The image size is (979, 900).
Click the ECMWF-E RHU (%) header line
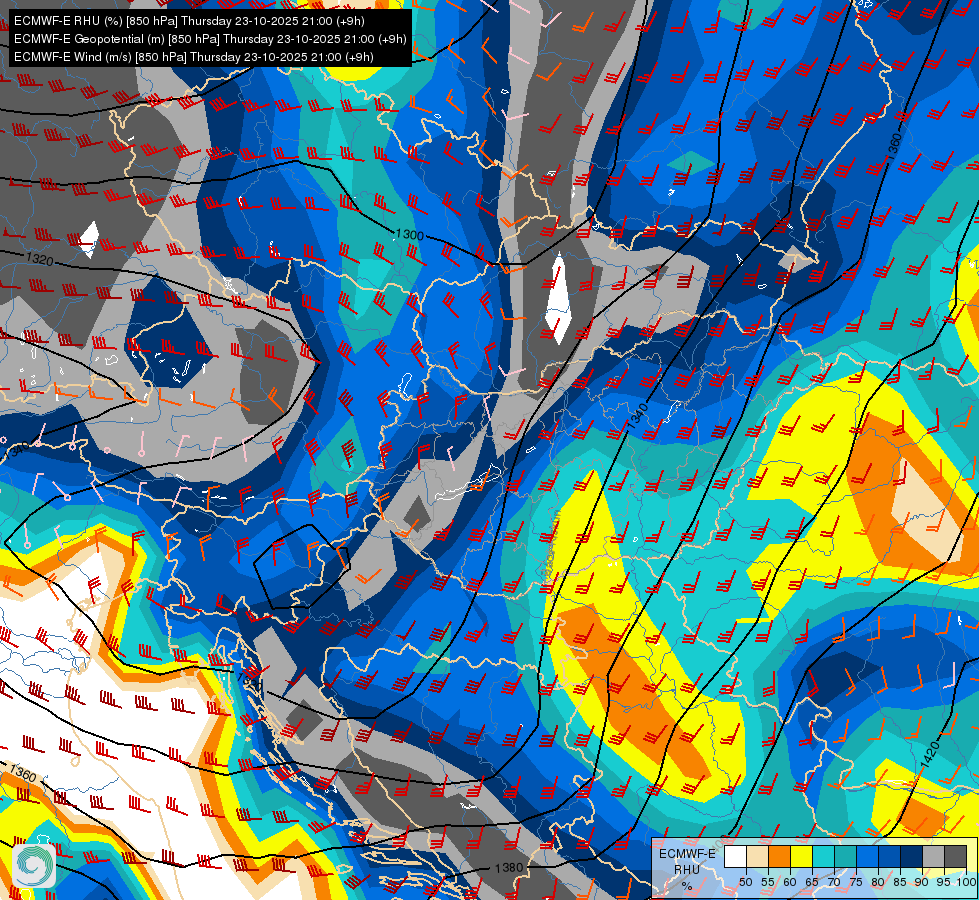click(189, 21)
